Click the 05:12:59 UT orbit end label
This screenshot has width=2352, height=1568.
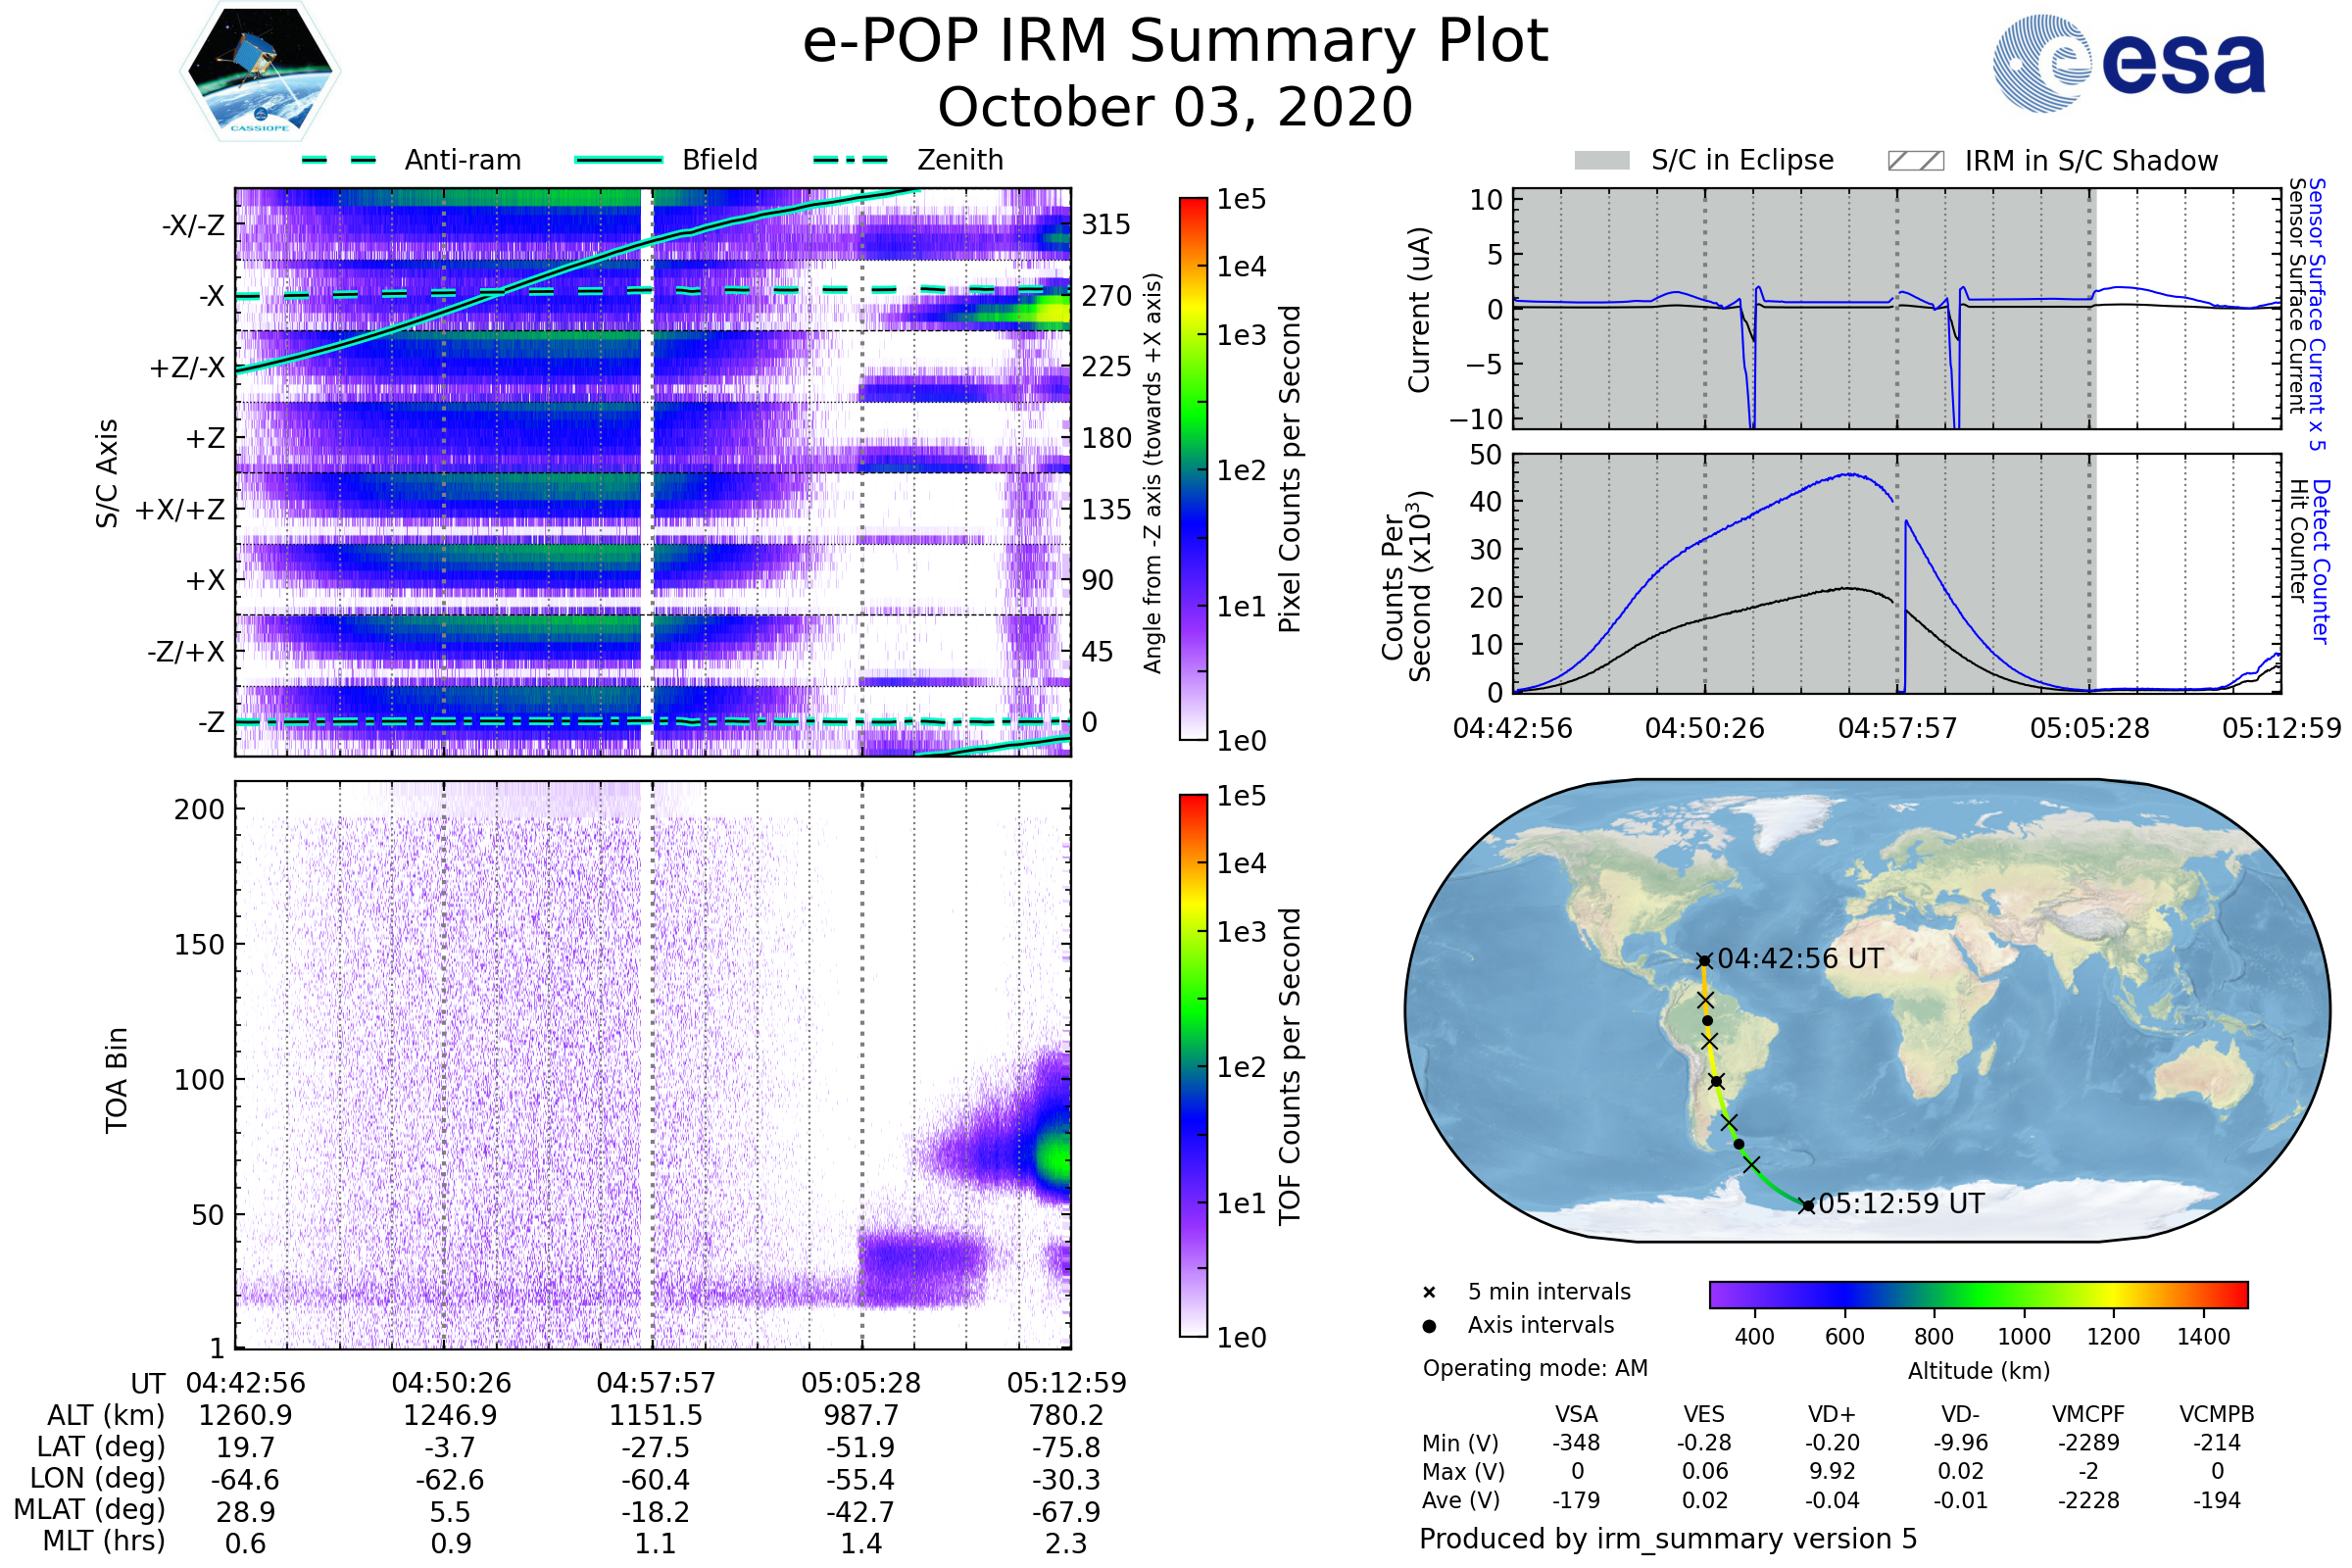click(x=1900, y=1204)
